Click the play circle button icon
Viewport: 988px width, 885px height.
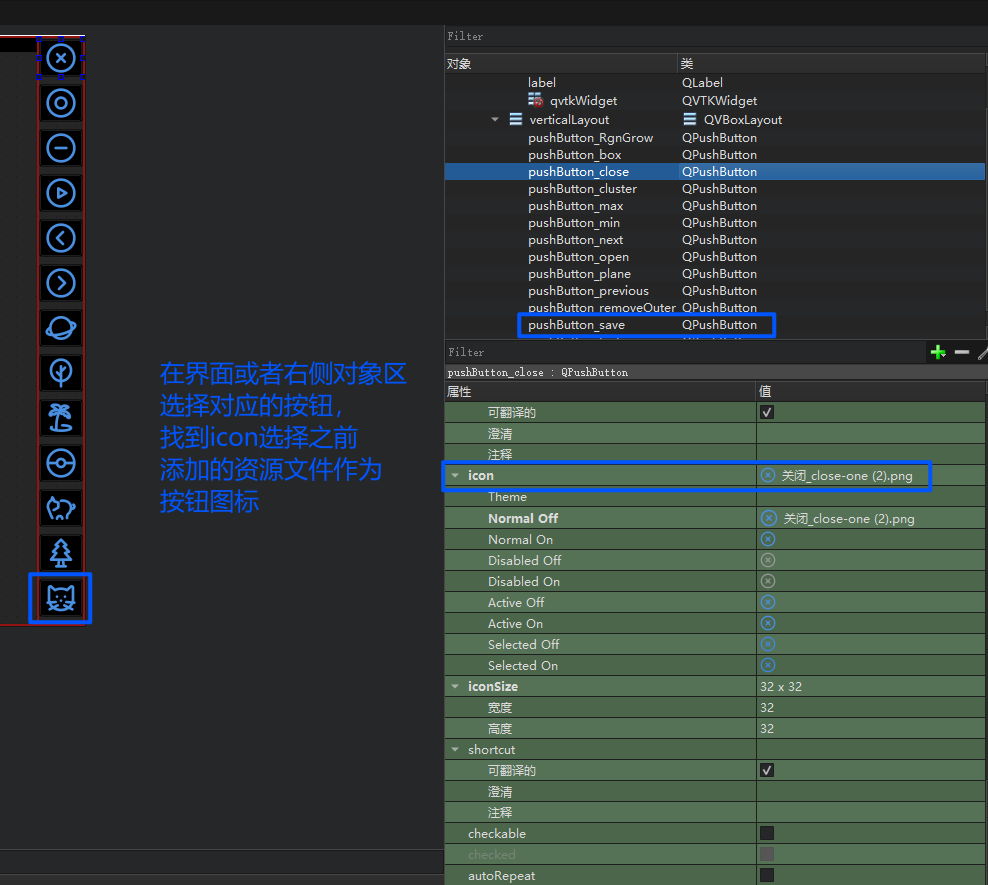point(60,193)
